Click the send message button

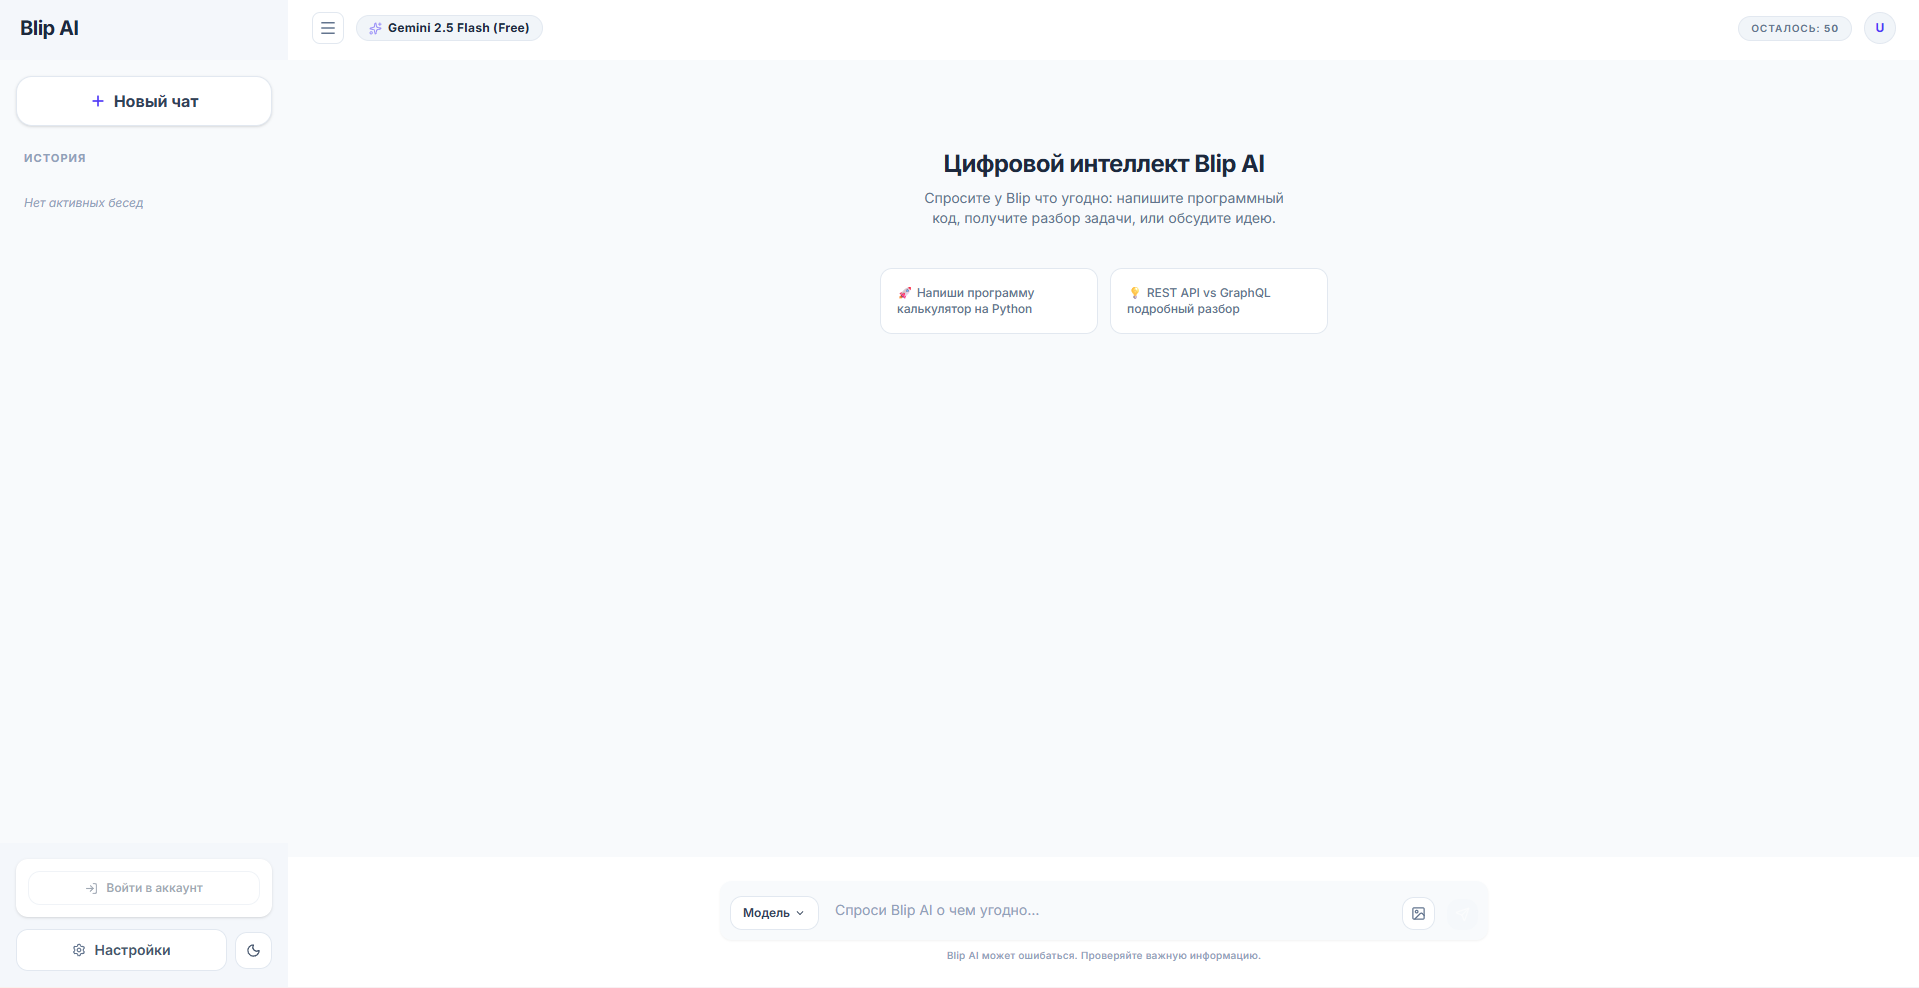pos(1462,913)
